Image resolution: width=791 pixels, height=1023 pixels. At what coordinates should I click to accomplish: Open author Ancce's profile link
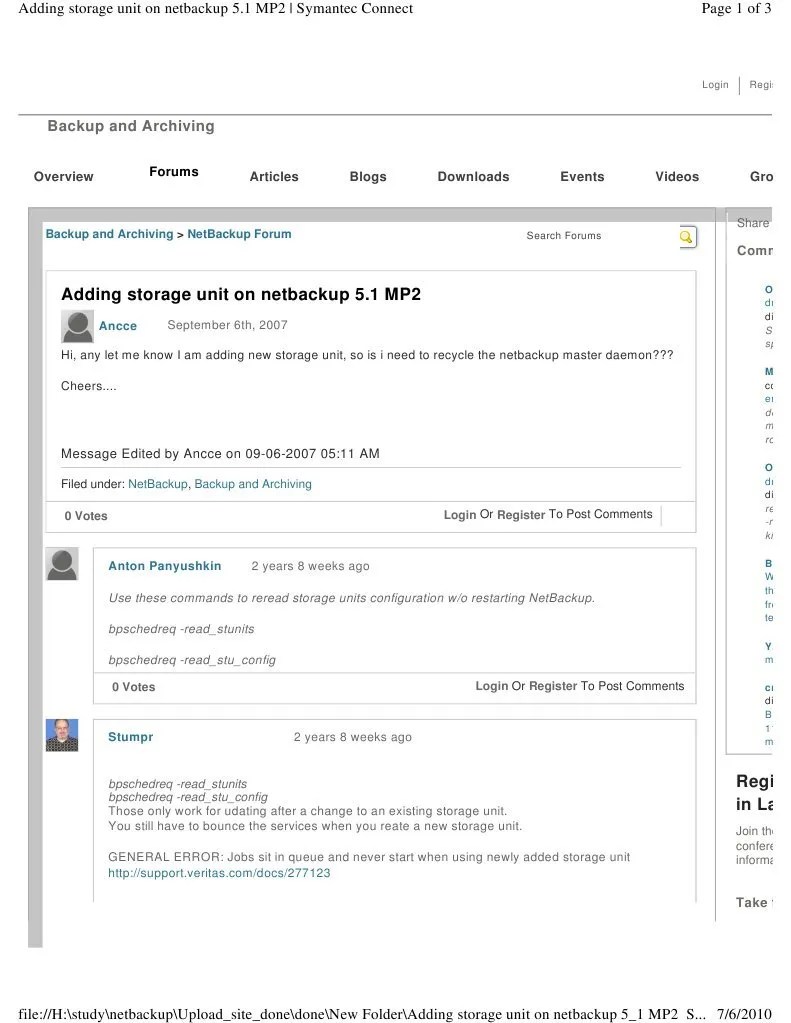pyautogui.click(x=118, y=326)
